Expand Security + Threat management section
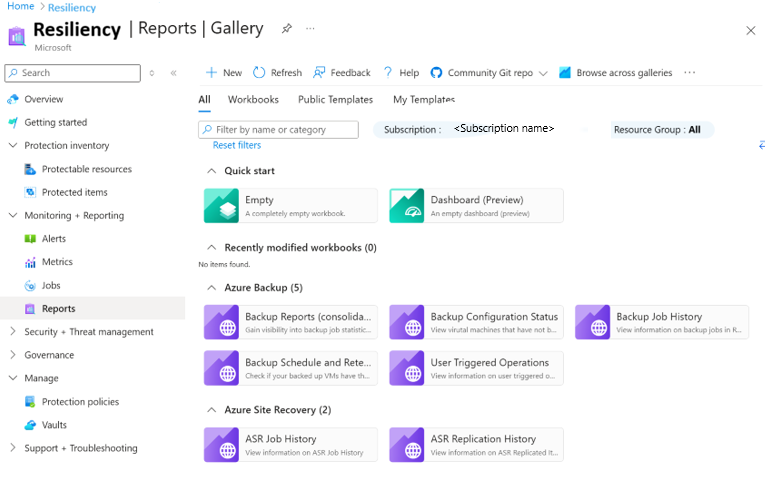Image resolution: width=765 pixels, height=492 pixels. tap(13, 331)
